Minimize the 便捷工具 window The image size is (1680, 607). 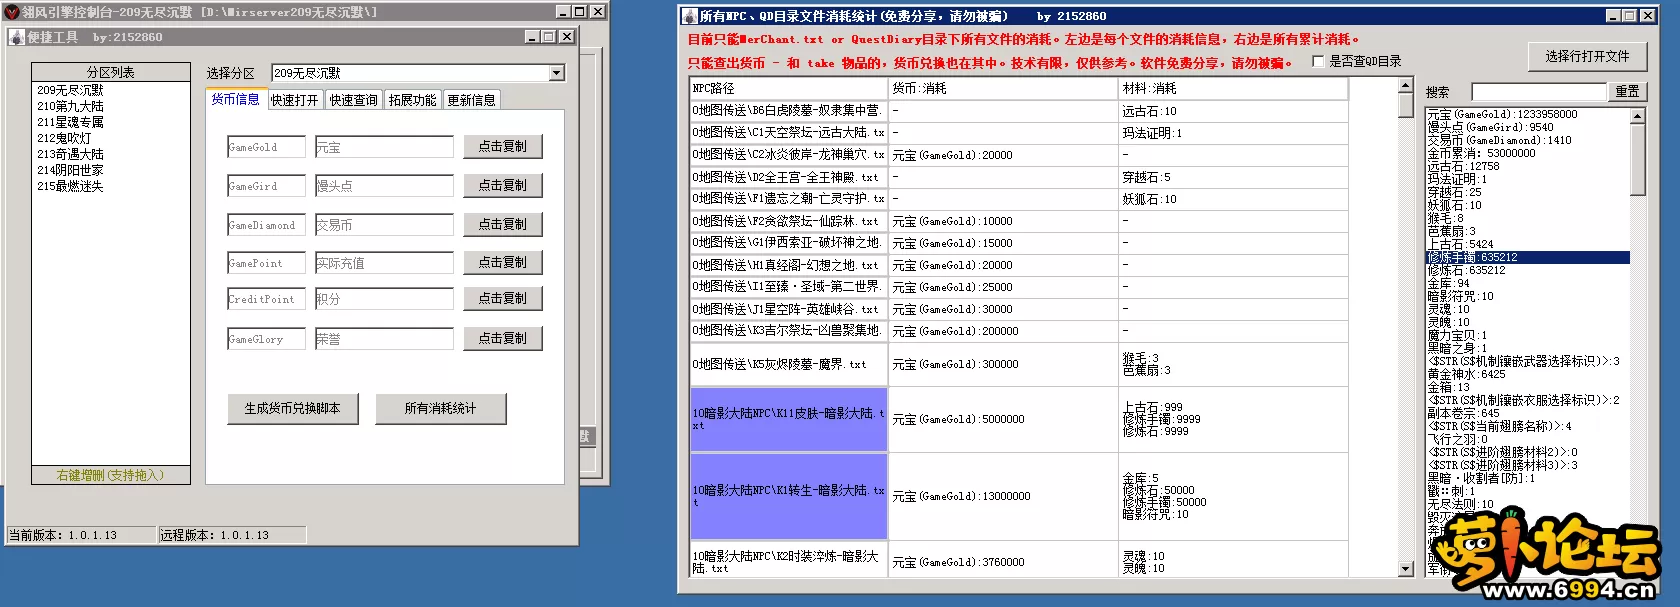click(x=532, y=36)
